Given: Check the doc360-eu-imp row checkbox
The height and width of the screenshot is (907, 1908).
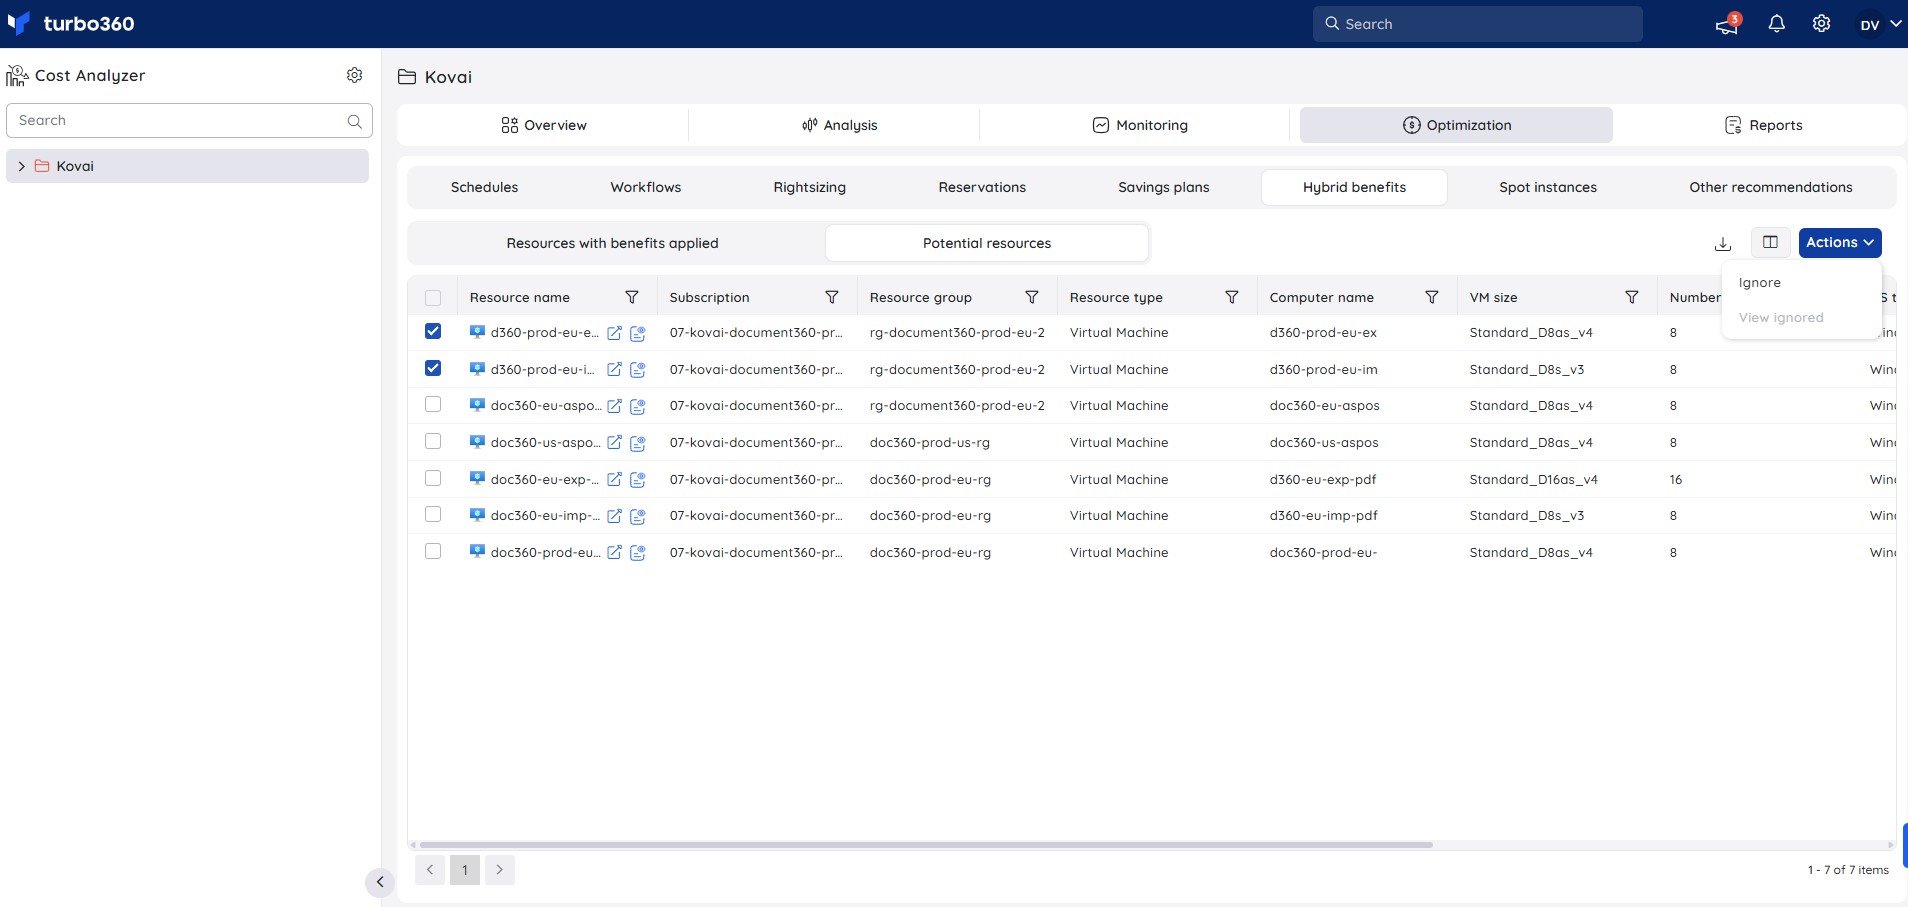Looking at the screenshot, I should pyautogui.click(x=433, y=514).
